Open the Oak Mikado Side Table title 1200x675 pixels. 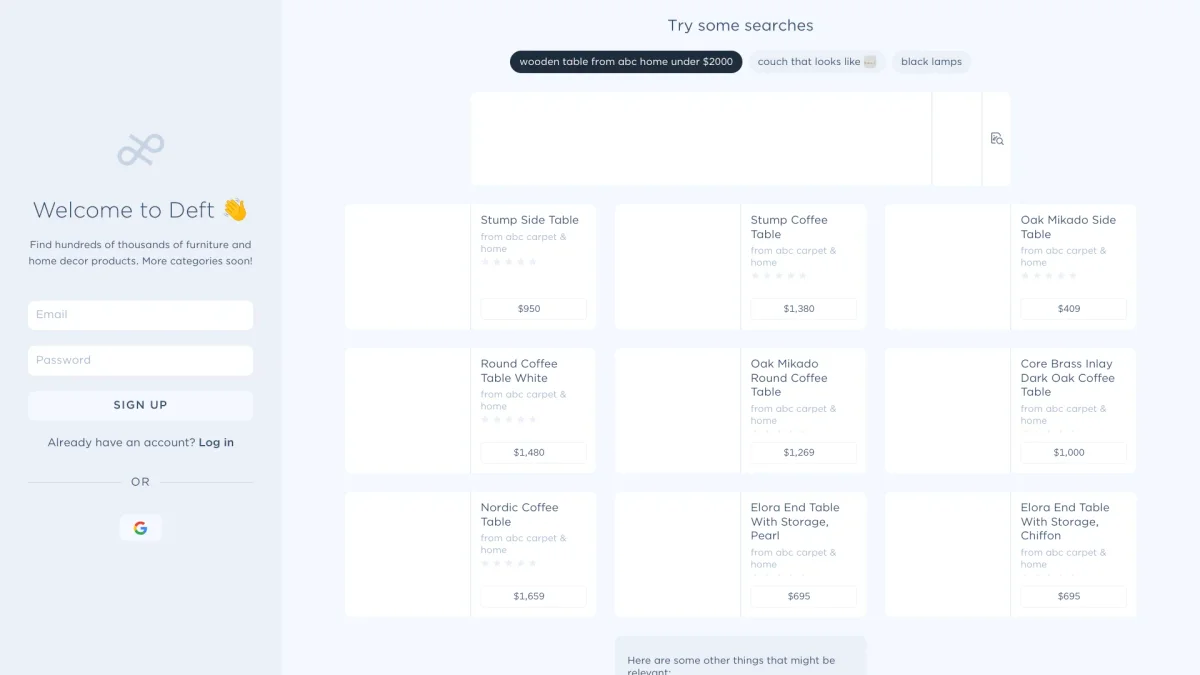(1068, 227)
